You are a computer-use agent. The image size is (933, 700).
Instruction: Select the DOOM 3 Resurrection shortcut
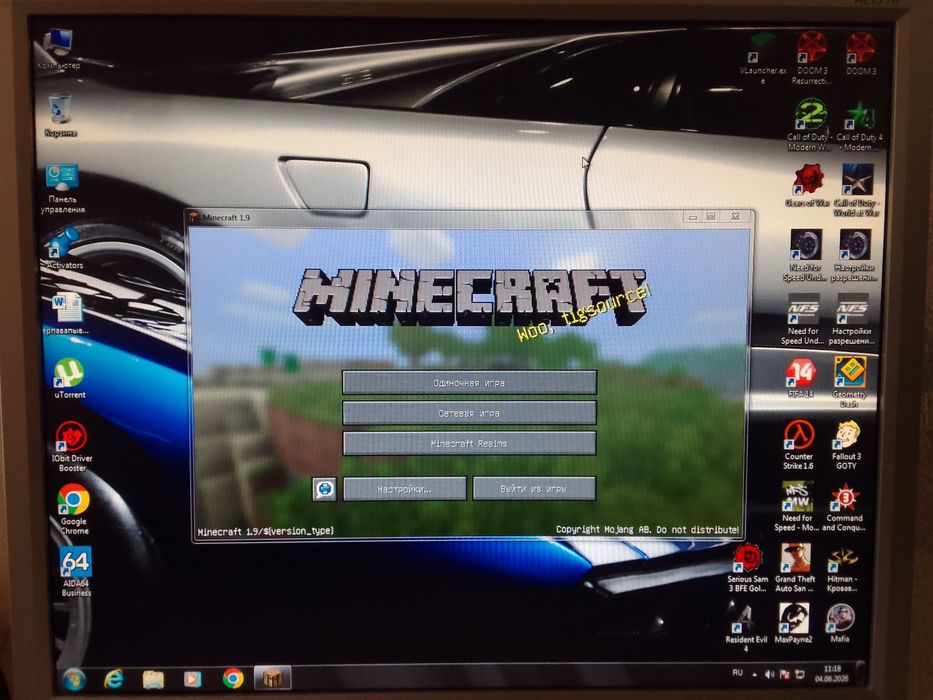click(812, 59)
